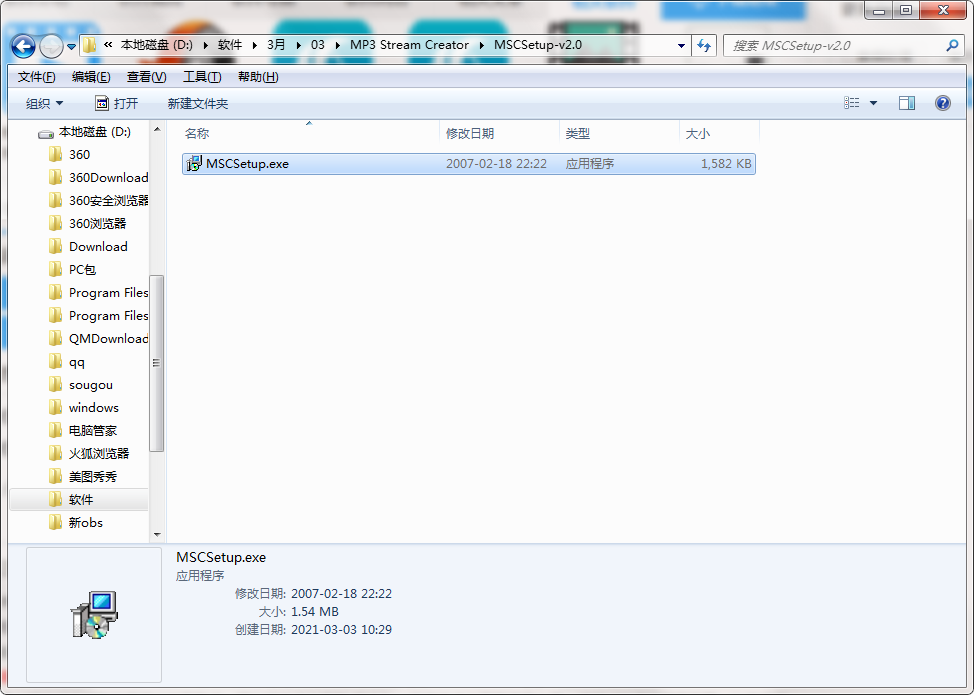974x695 pixels.
Task: Click the windows folder icon
Action: 55,407
